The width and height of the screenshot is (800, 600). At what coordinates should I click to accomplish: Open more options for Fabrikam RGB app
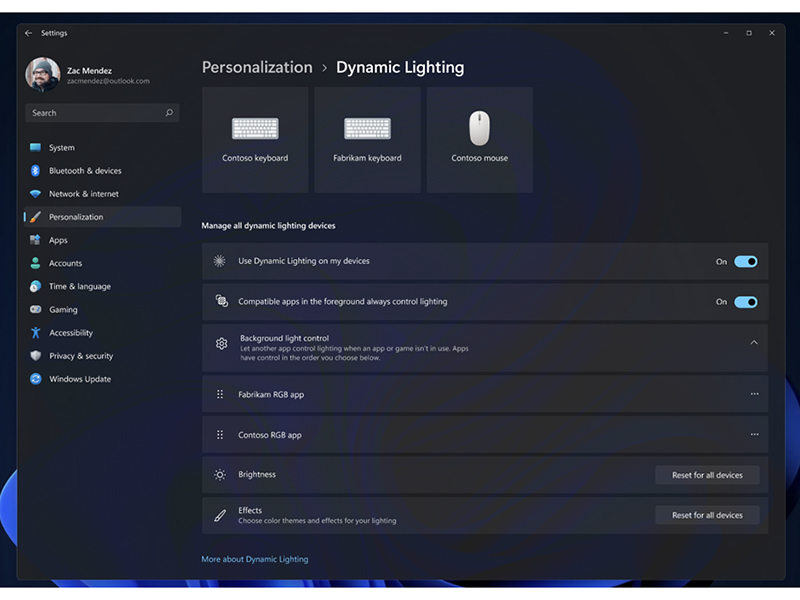754,394
